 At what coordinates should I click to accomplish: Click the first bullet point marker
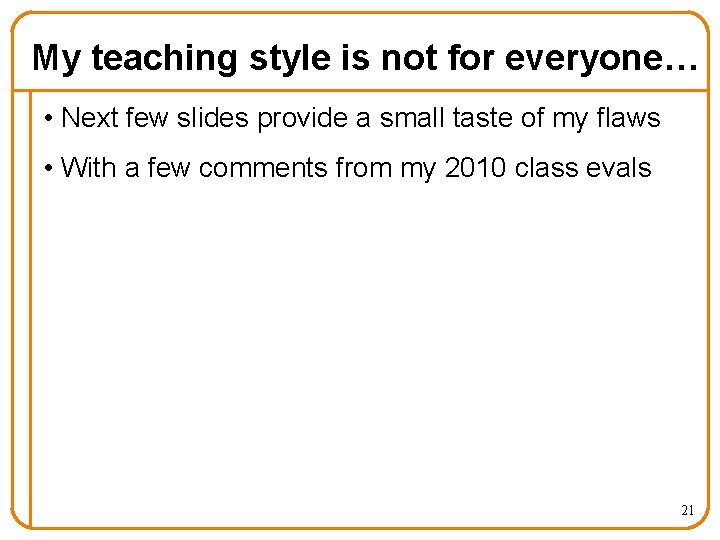tap(49, 119)
